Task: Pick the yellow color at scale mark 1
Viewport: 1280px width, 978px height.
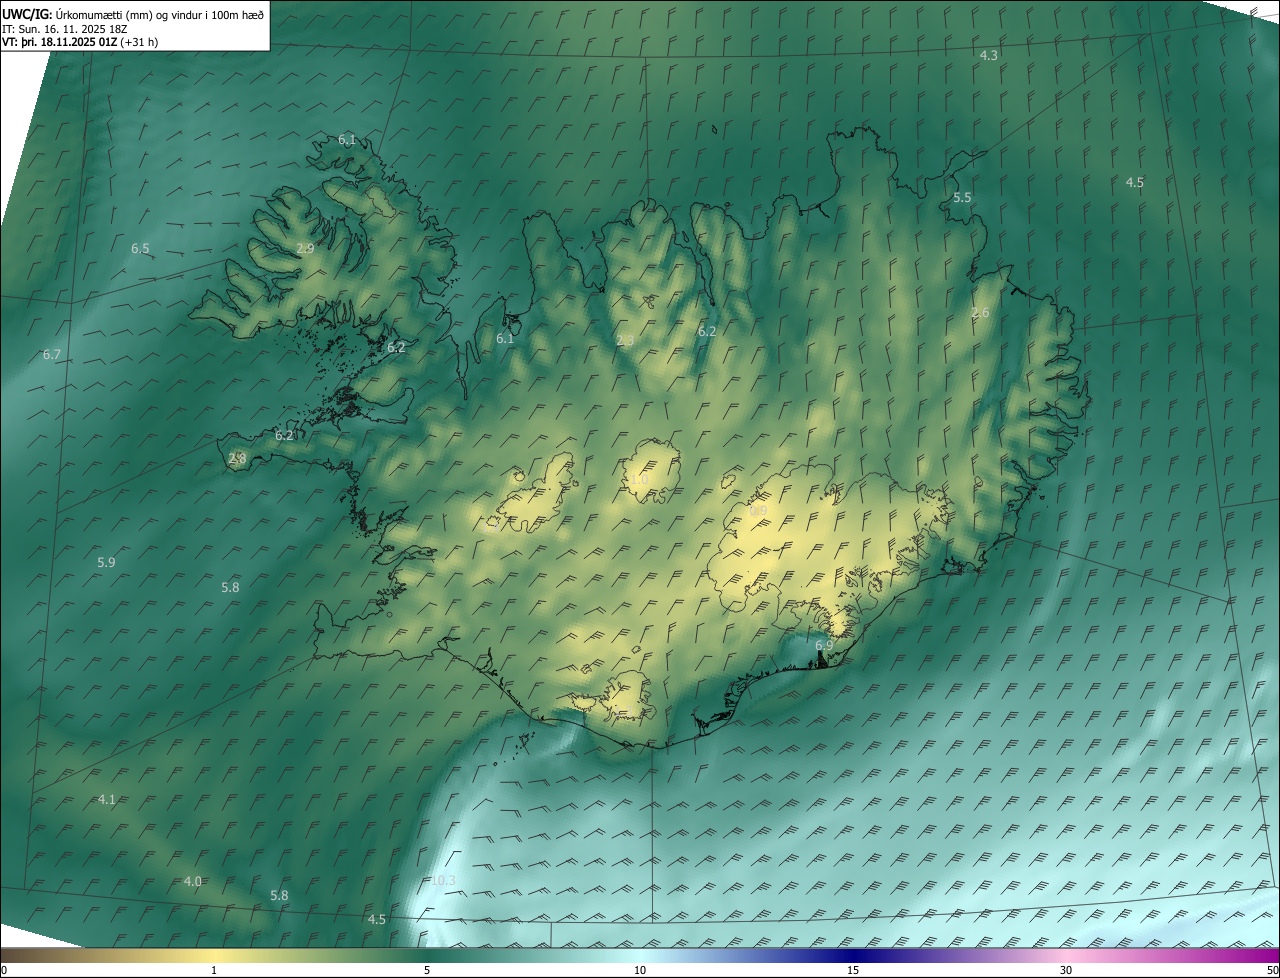Action: point(214,955)
